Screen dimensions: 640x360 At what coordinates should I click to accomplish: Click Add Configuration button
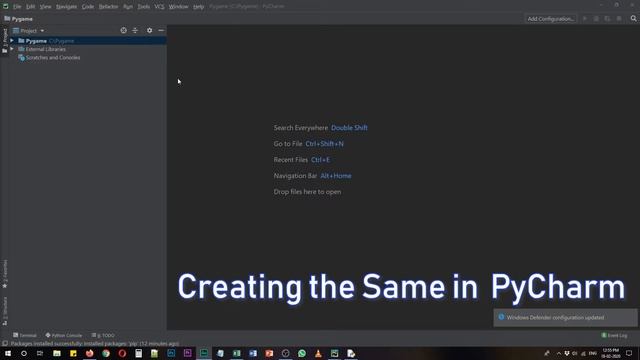tap(551, 19)
